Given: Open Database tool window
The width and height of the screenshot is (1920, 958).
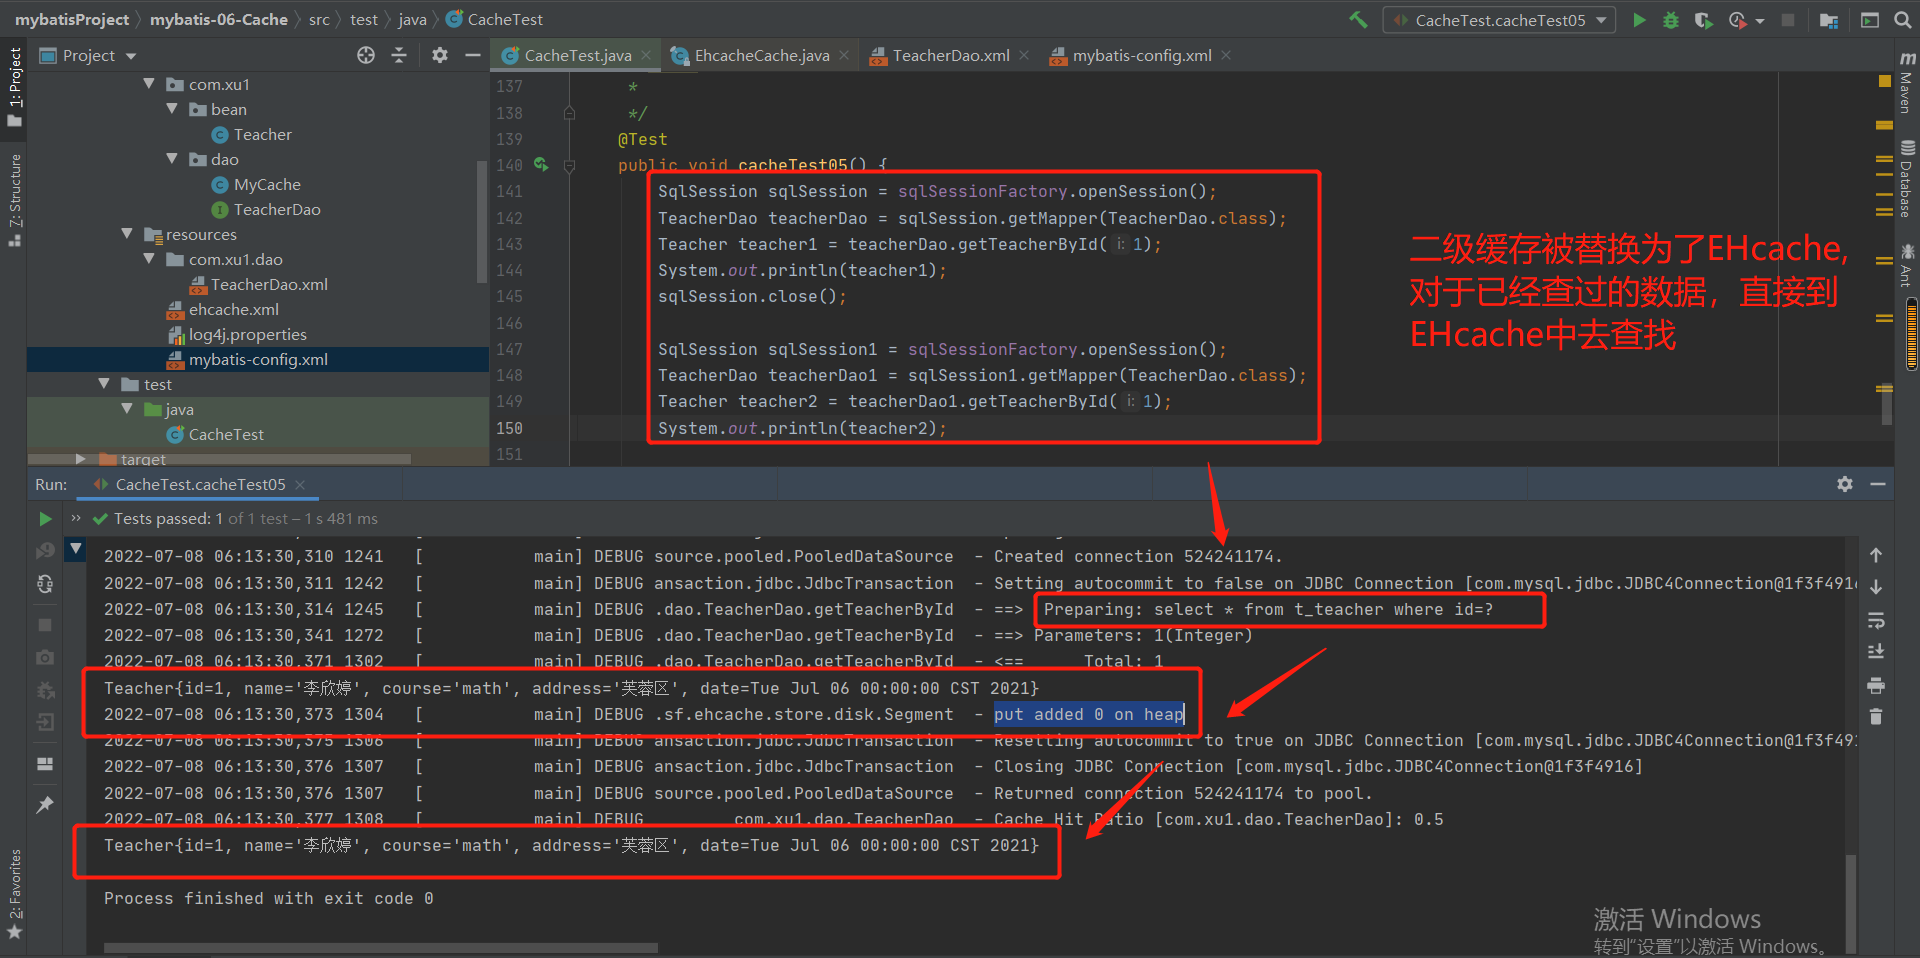Looking at the screenshot, I should 1906,178.
